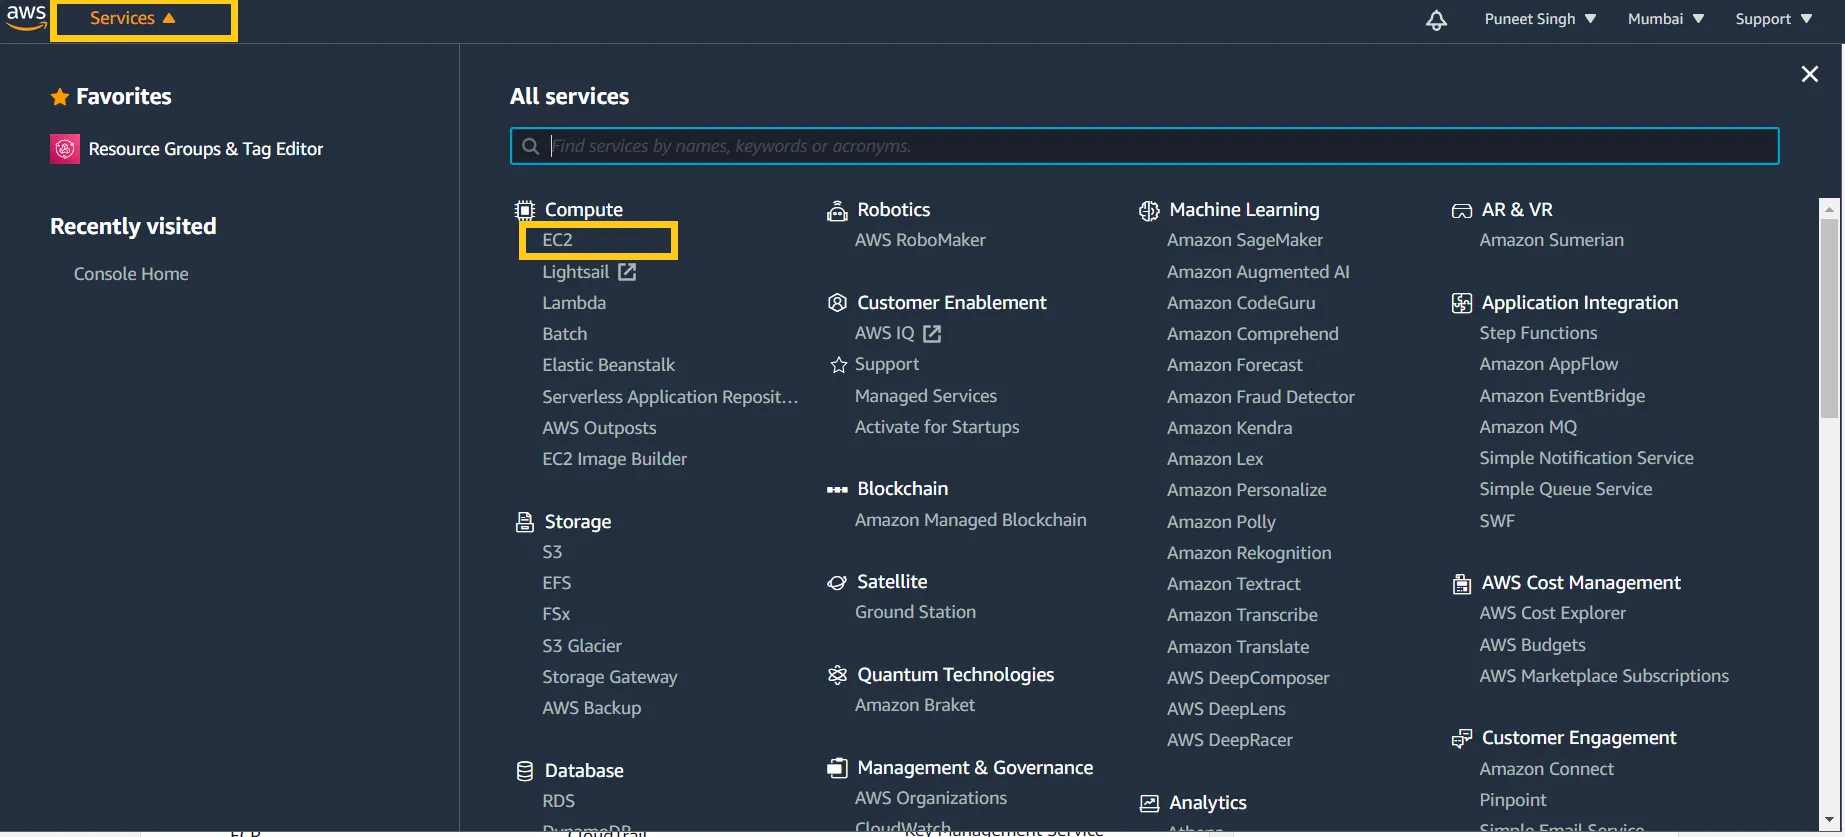Open the Puneet Singh account dropdown
Screen dimensions: 1845x837
[x=1540, y=19]
